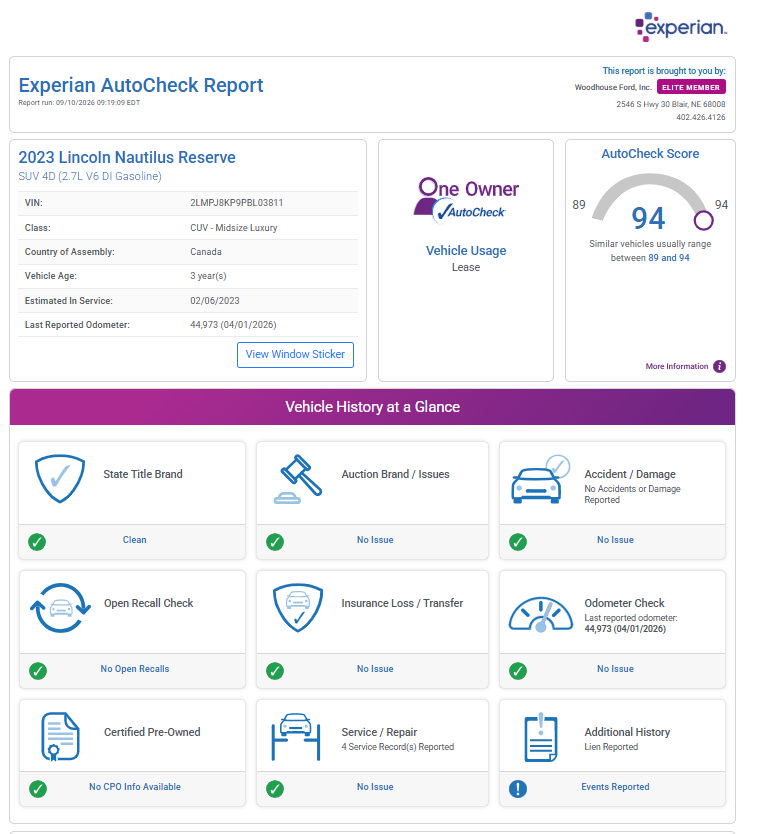
Task: Click the 3 year(s) vehicle age value
Action: click(209, 276)
